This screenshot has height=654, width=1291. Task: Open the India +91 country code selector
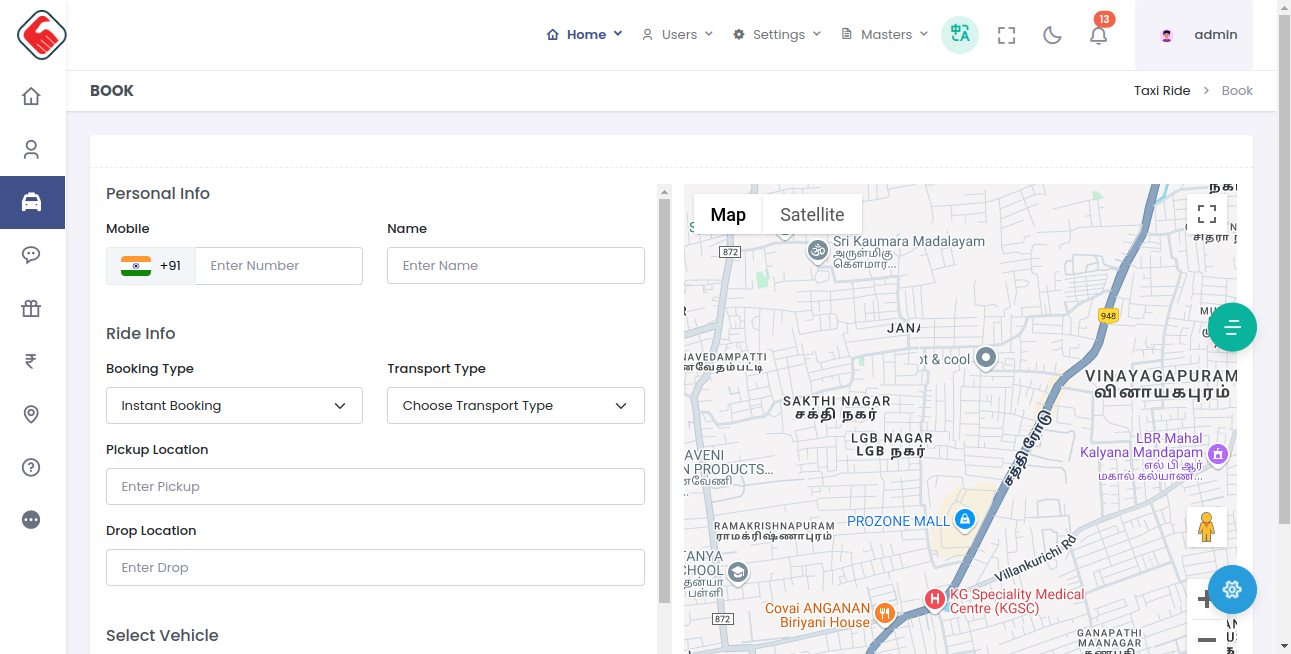(x=151, y=266)
